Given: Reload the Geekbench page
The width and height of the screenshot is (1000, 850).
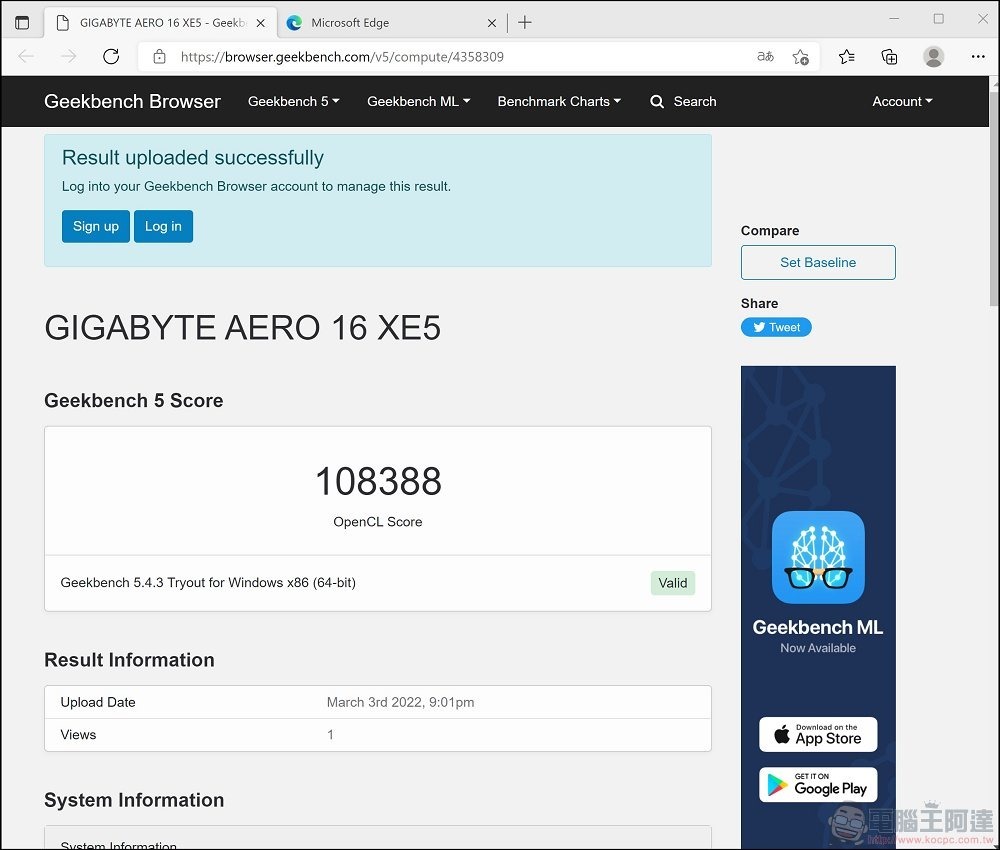Looking at the screenshot, I should coord(111,57).
